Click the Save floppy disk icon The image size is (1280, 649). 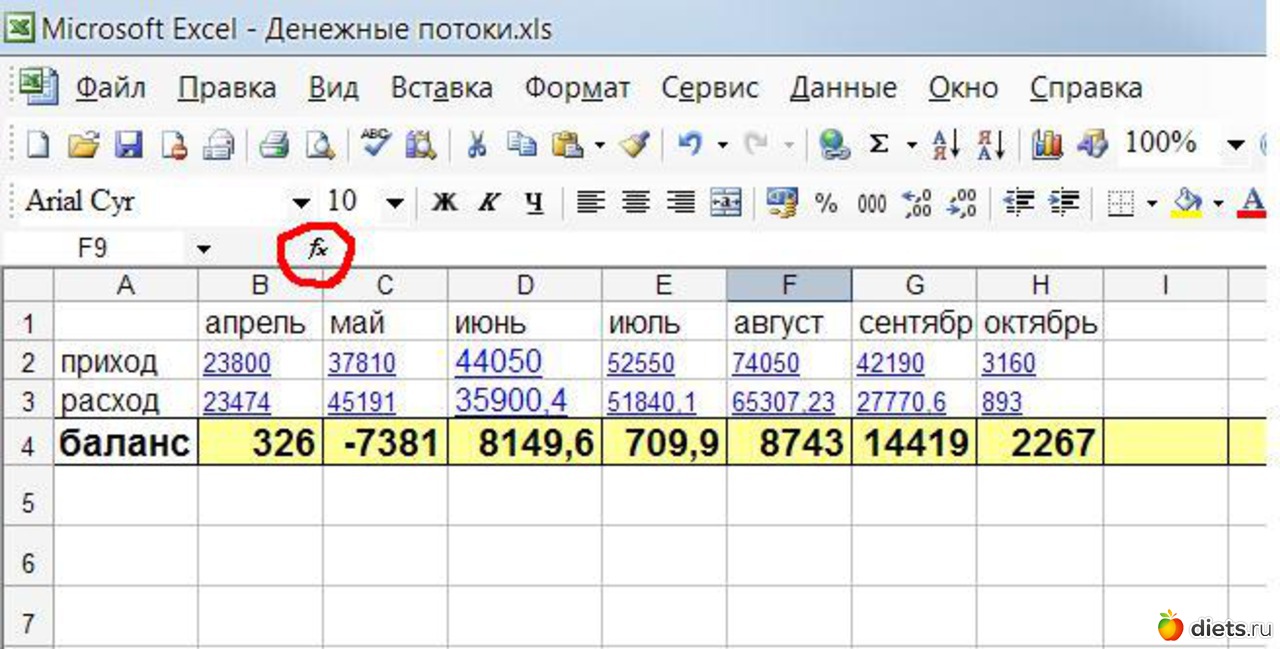click(129, 145)
